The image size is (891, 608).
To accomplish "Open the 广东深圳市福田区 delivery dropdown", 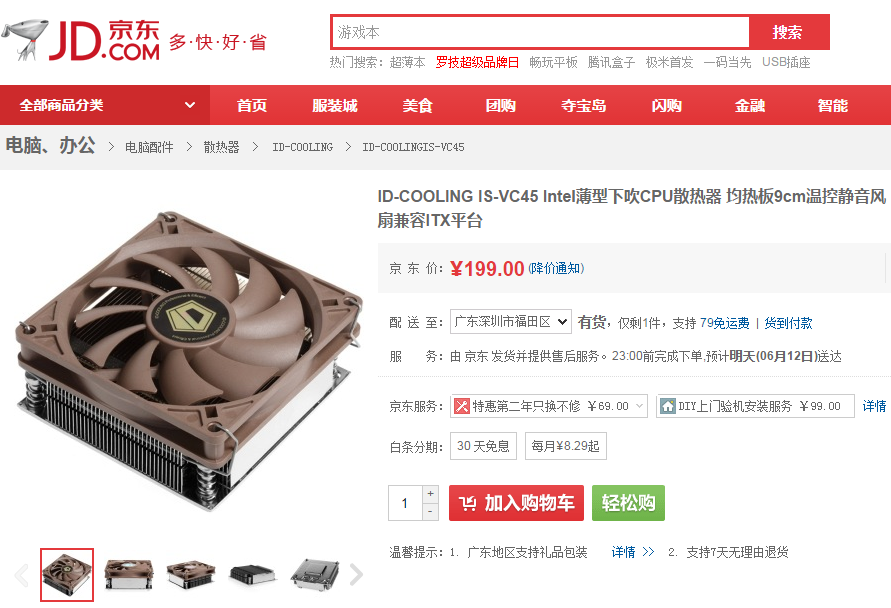I will [511, 322].
